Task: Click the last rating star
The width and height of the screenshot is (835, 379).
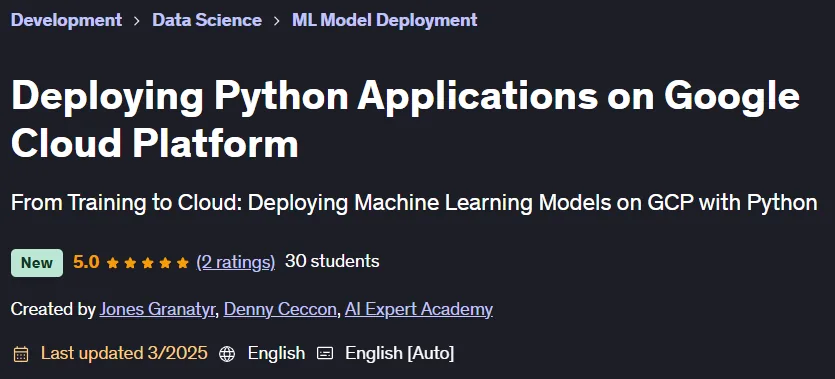Action: click(183, 262)
